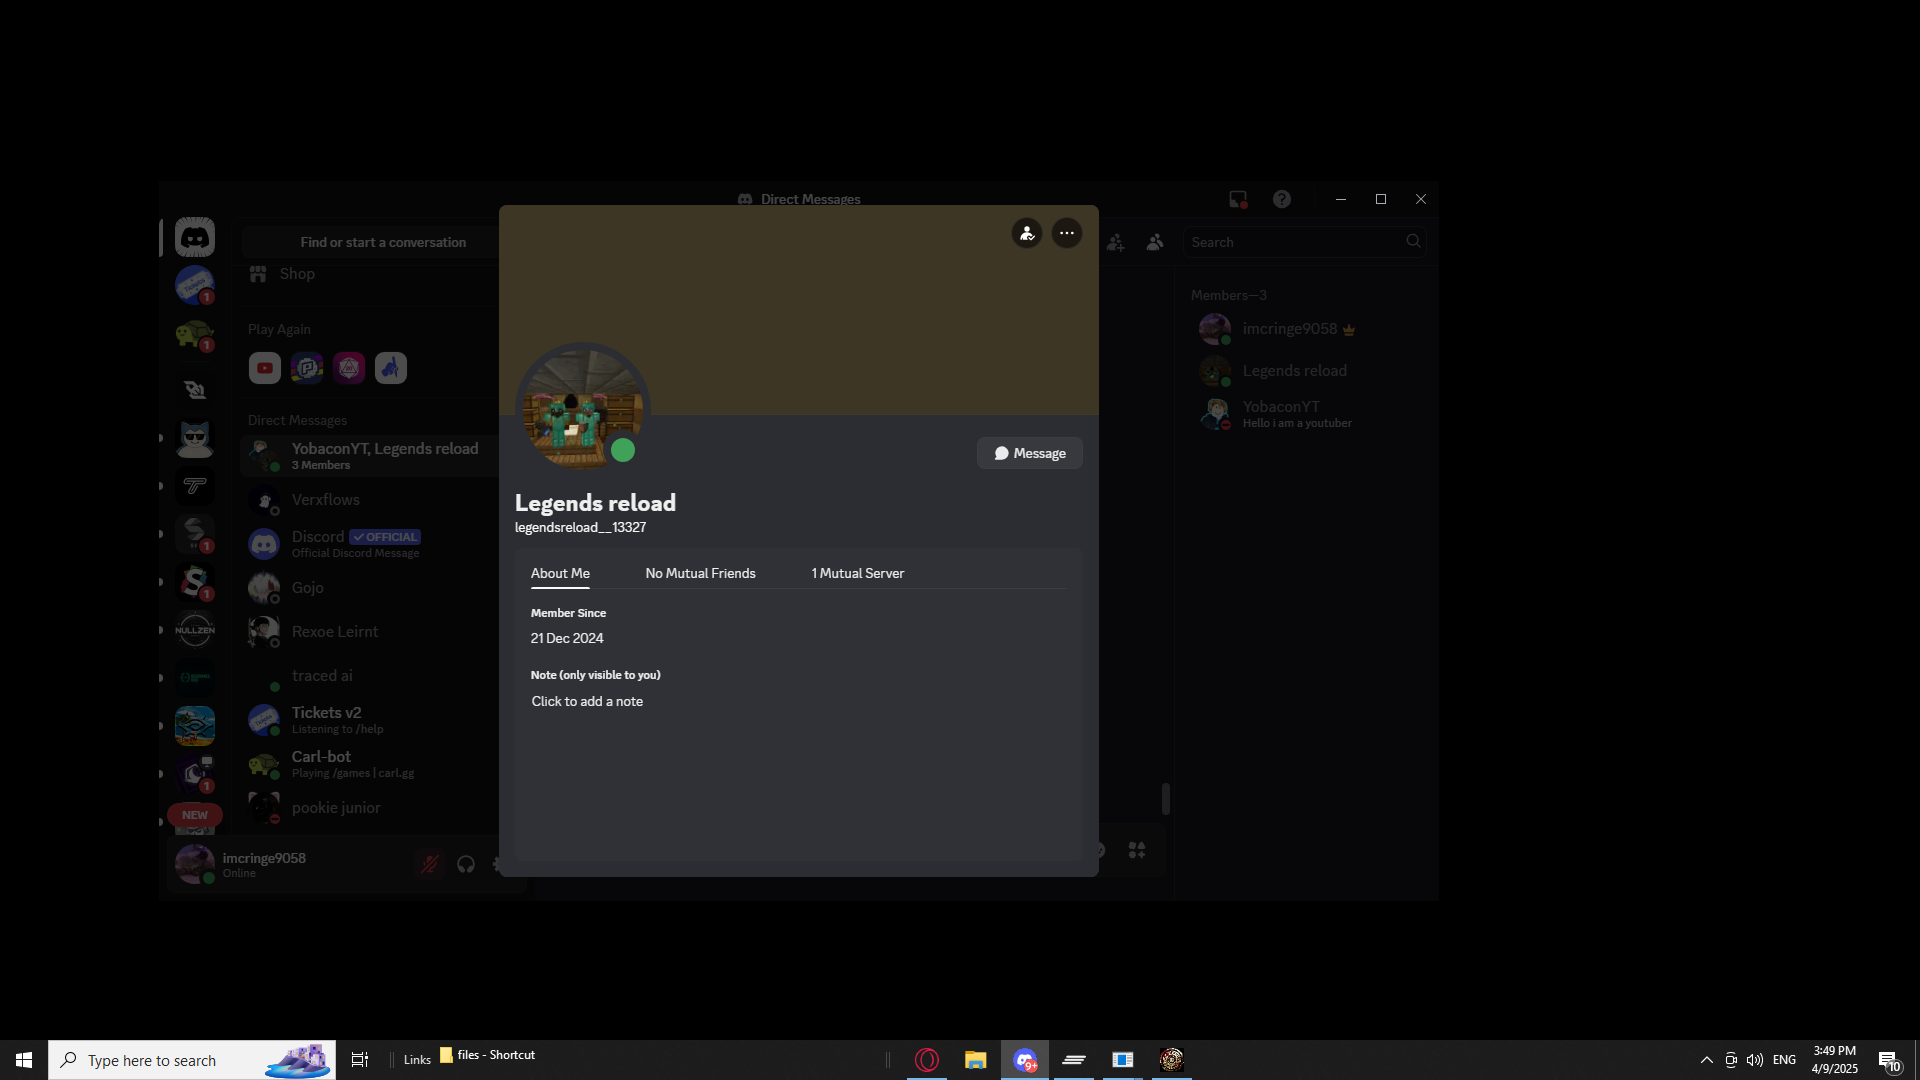Screen dimensions: 1920x1080
Task: Open the Discord home Direct Messages icon
Action: tap(195, 238)
